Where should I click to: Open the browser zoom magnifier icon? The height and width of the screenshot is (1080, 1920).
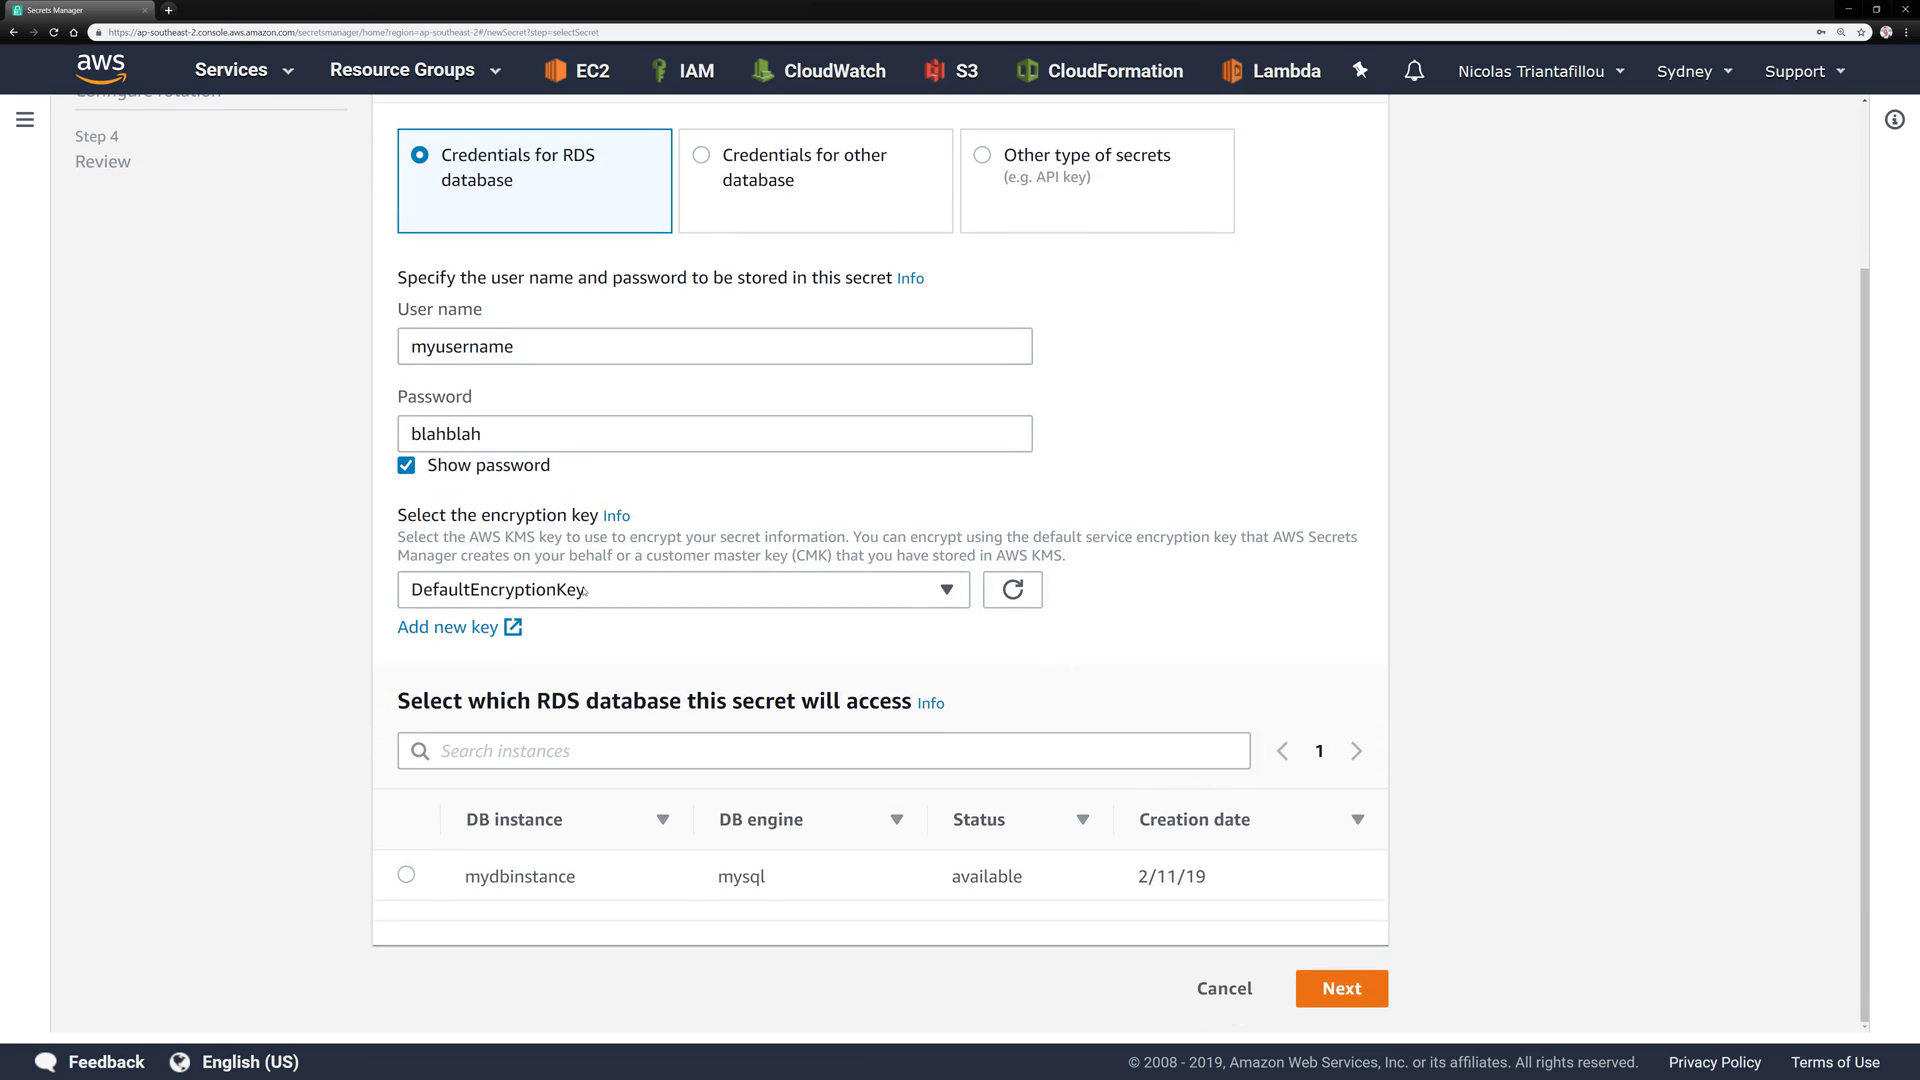(1841, 32)
